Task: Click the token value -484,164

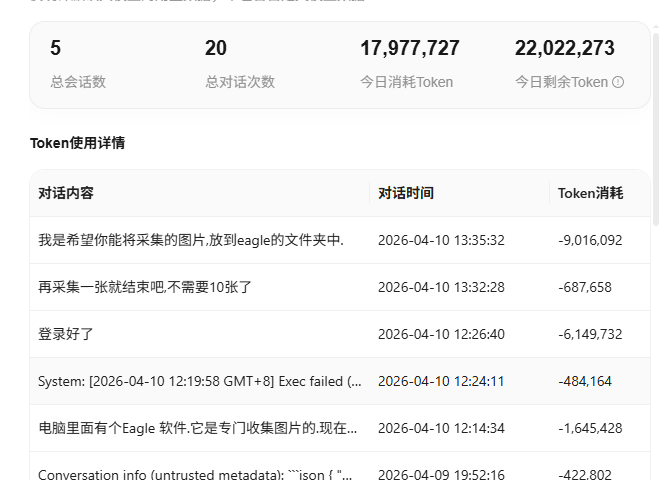Action: click(585, 381)
